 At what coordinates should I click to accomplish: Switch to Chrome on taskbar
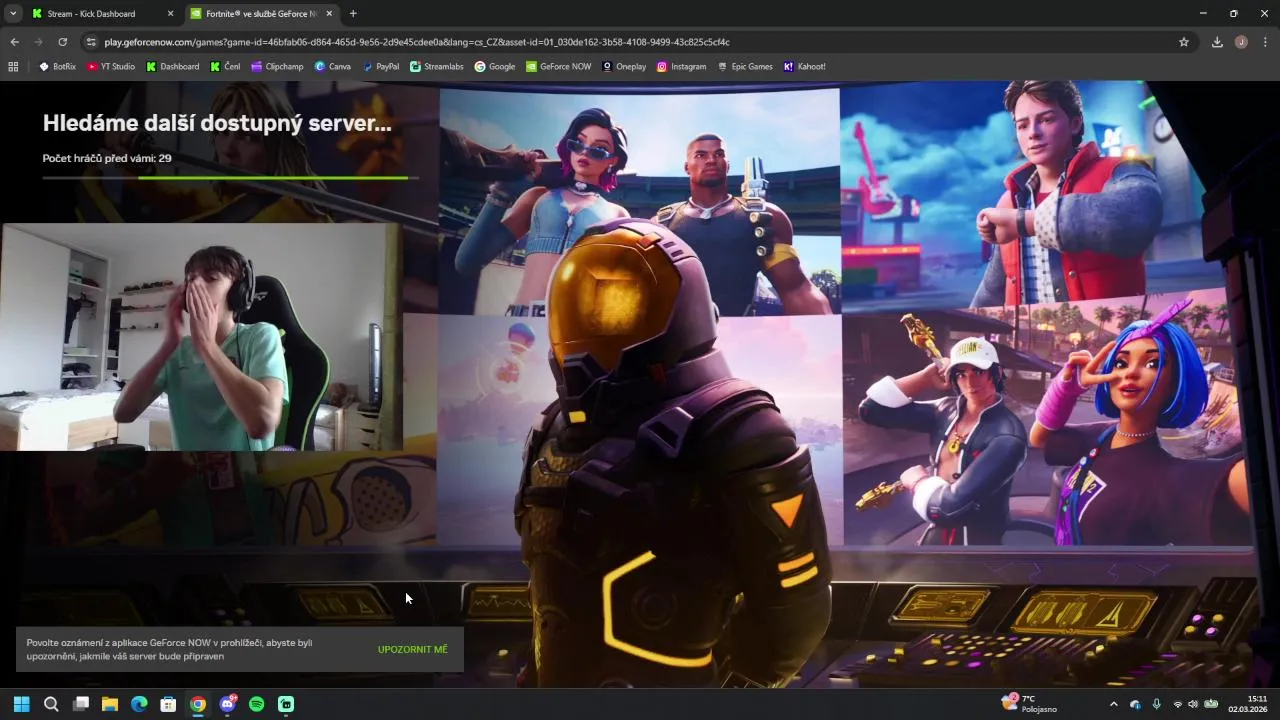(198, 704)
